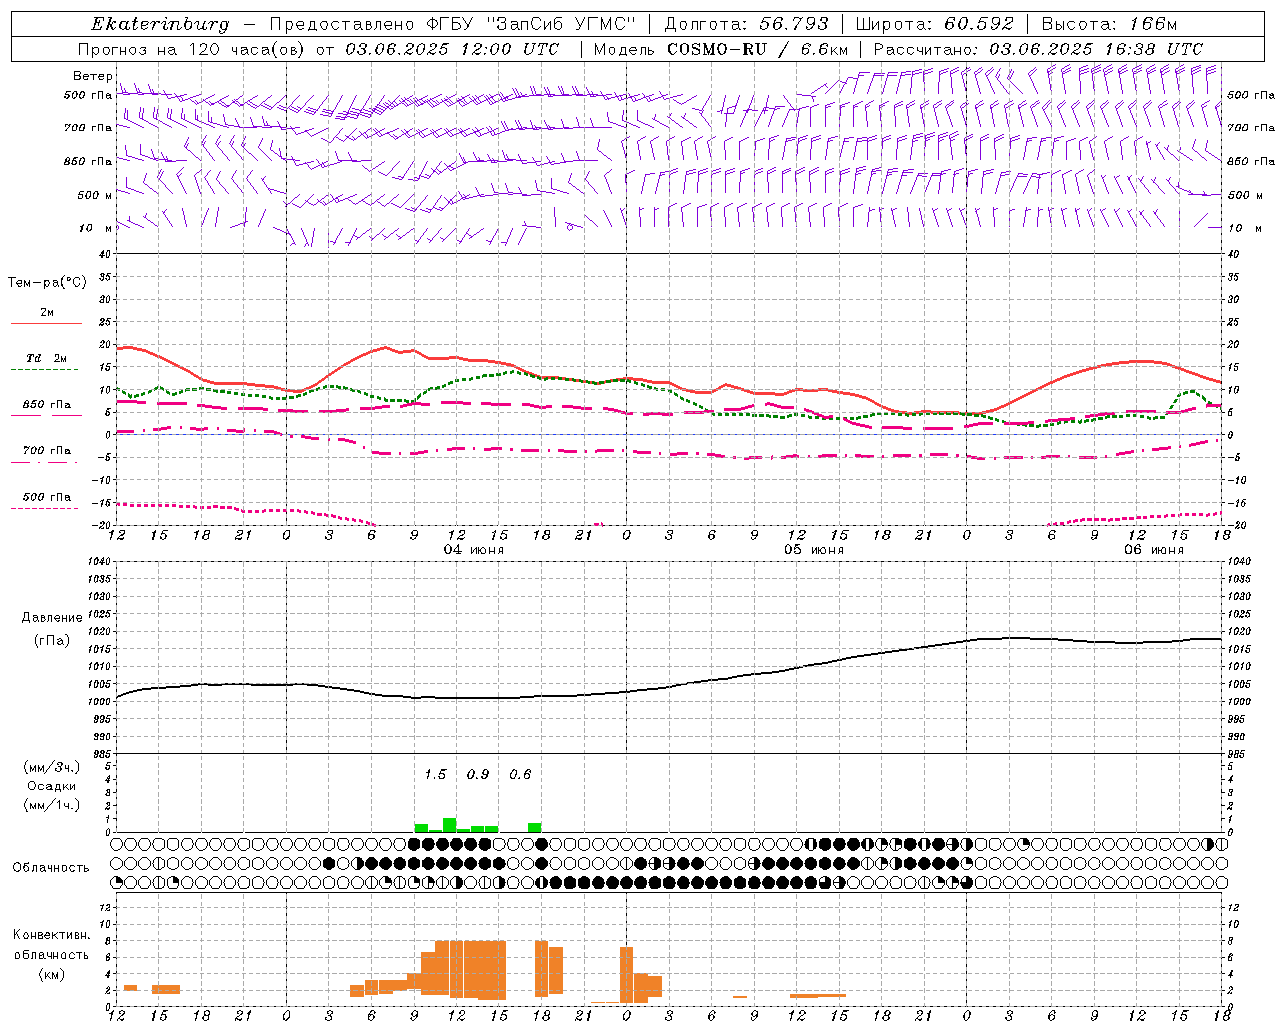Click the "Ветер" wind panel label

pyautogui.click(x=92, y=76)
